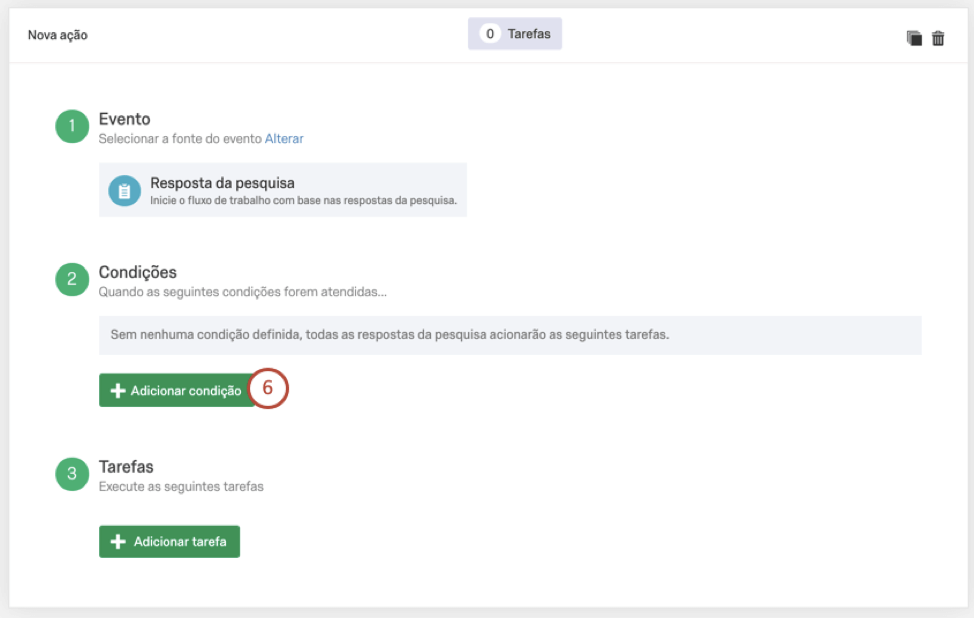Click the Nova ação title
The height and width of the screenshot is (618, 974).
[58, 35]
